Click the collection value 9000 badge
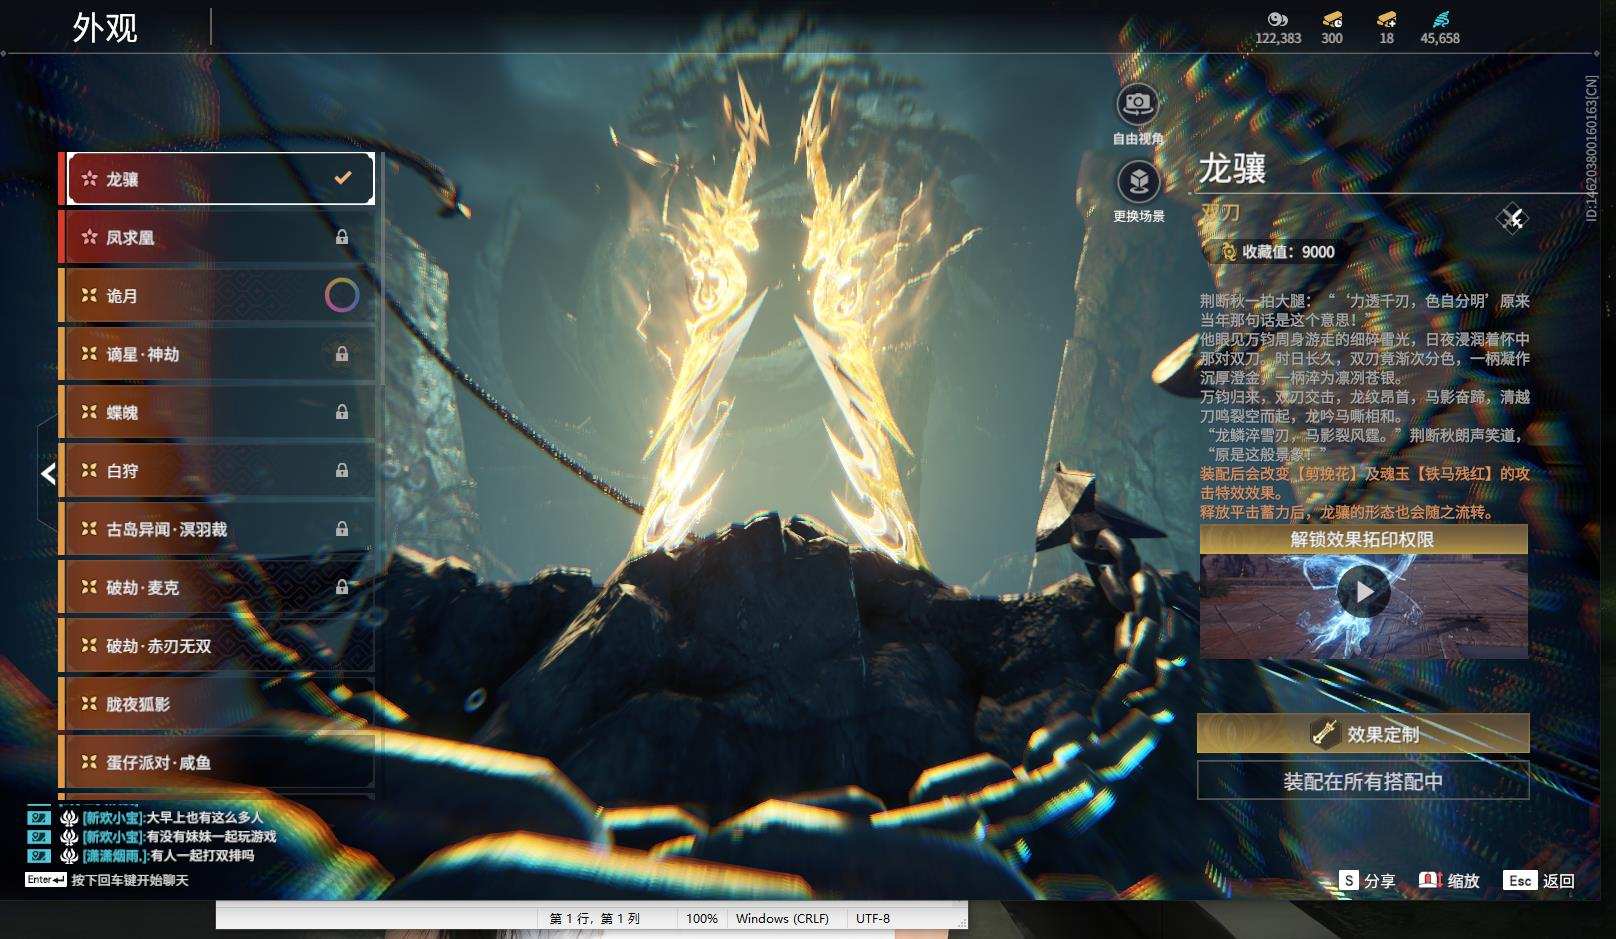Viewport: 1616px width, 939px height. point(1277,252)
